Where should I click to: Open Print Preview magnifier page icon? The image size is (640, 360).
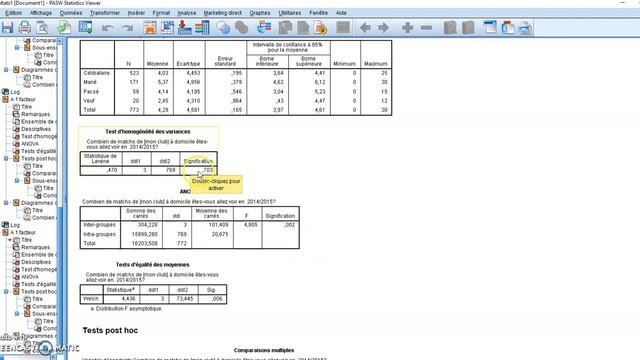[42, 28]
